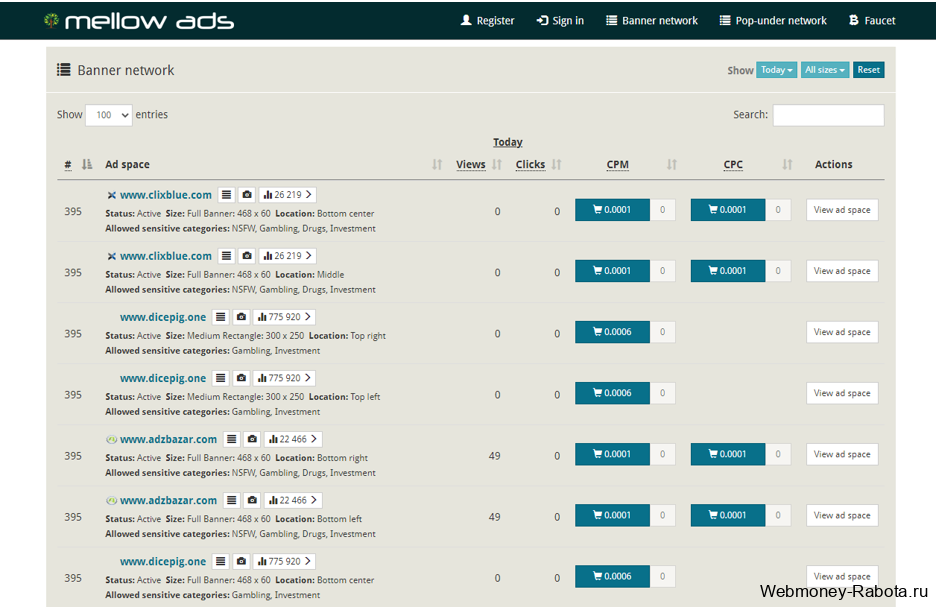The image size is (937, 609).
Task: Buy CPM 0.0006 on Top right dicepig.one
Action: tap(612, 332)
